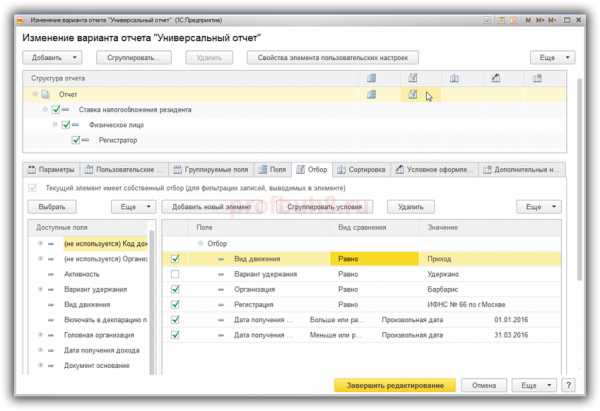
Task: Click the Условное оформление column icon in structure header
Action: (496, 78)
